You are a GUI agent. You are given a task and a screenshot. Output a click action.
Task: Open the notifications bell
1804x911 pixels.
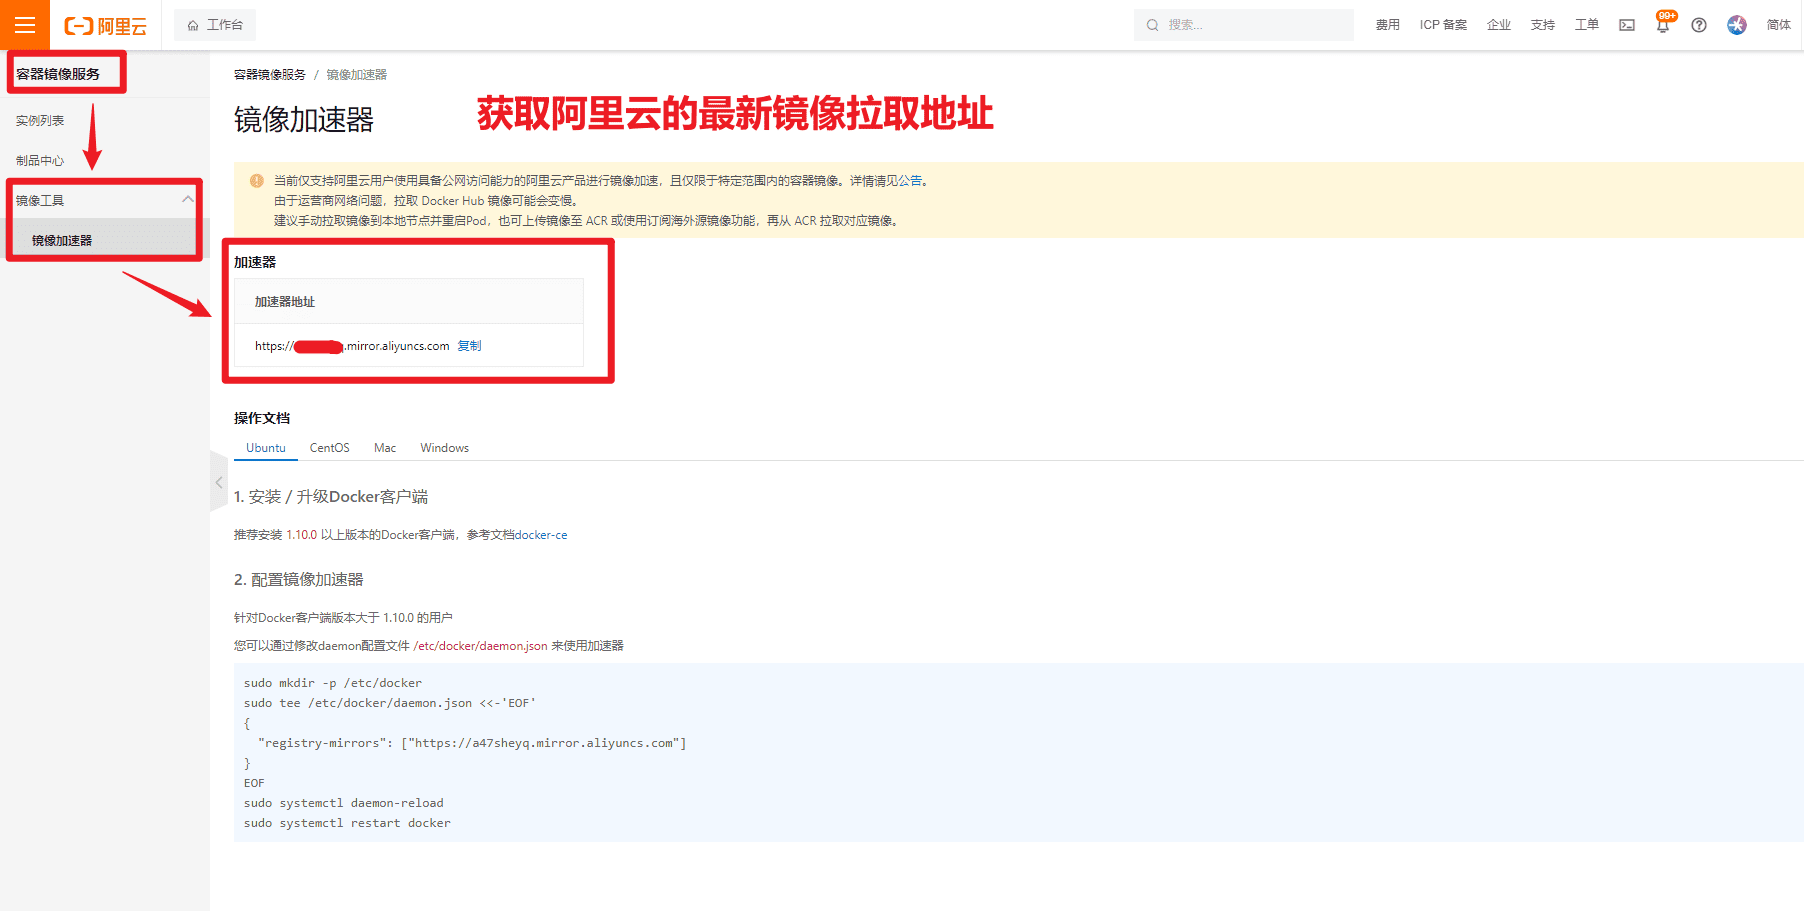tap(1662, 26)
